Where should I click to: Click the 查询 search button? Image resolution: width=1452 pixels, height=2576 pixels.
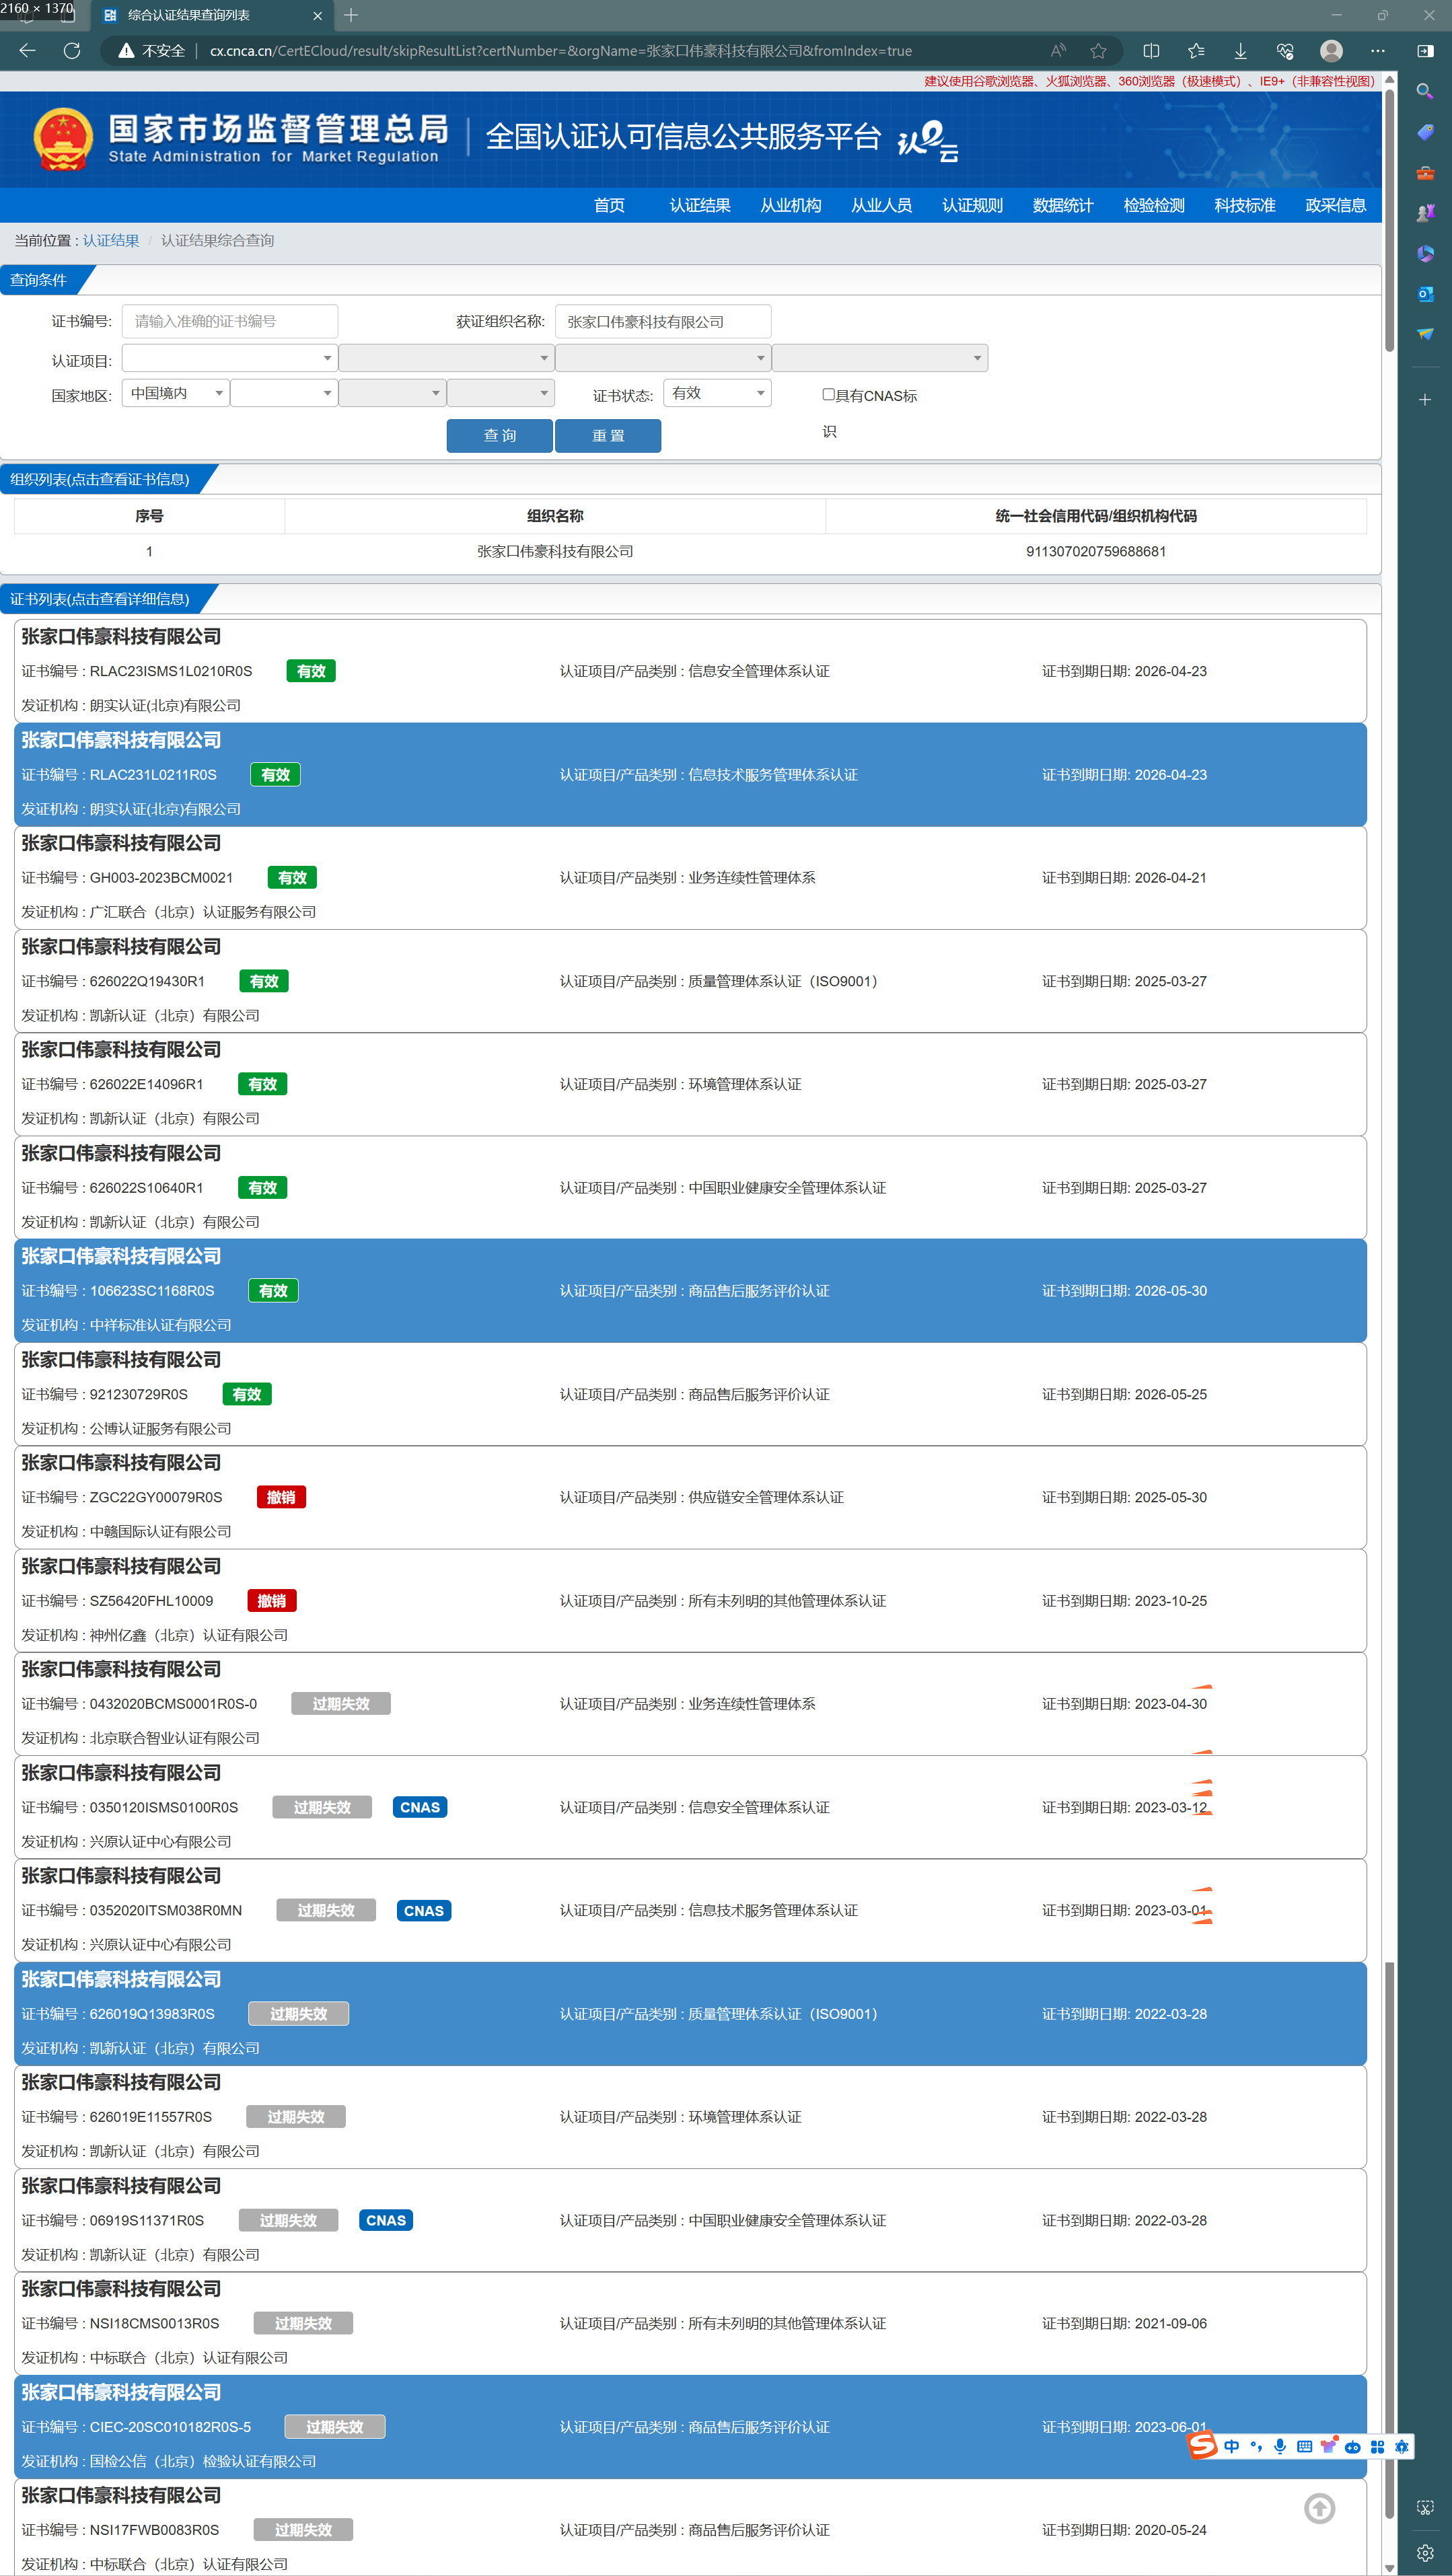click(x=499, y=435)
